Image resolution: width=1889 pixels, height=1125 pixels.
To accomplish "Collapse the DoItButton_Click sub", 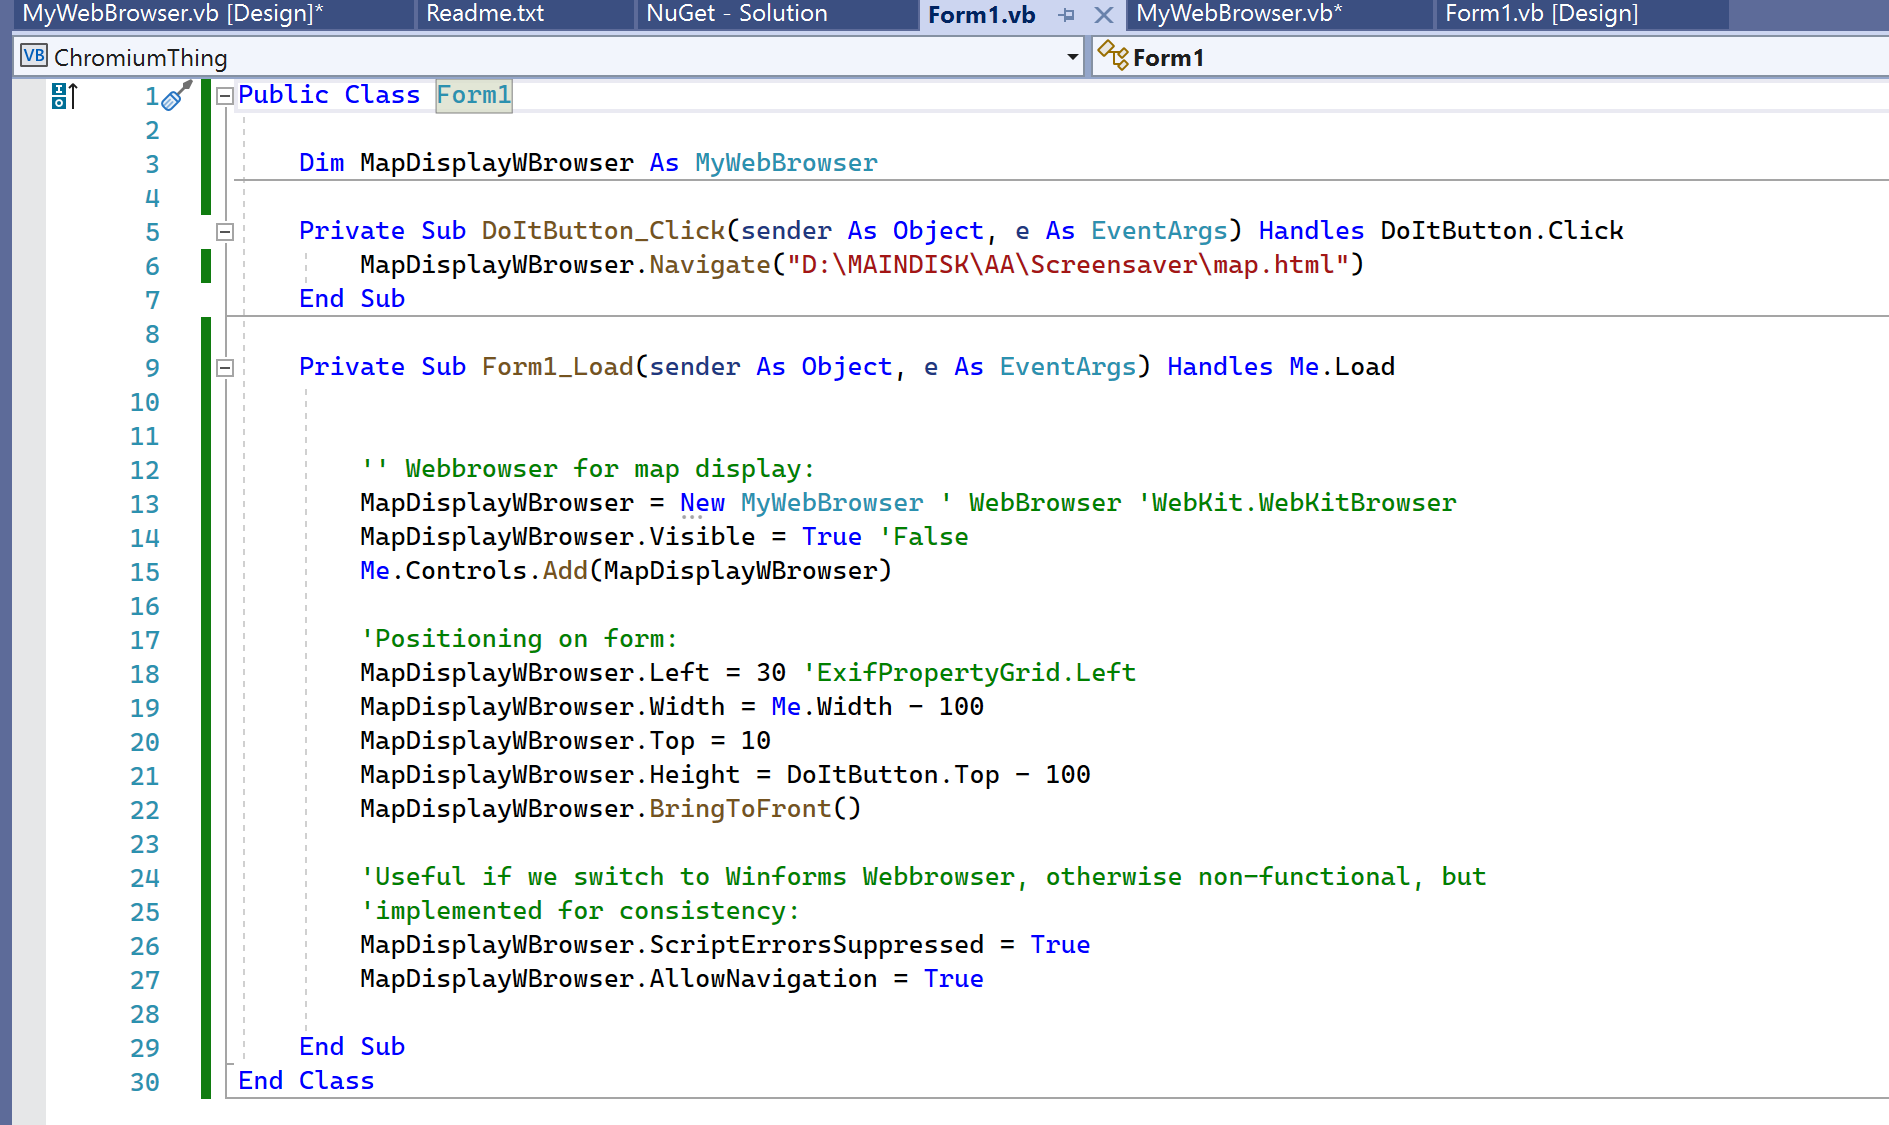I will (x=225, y=232).
